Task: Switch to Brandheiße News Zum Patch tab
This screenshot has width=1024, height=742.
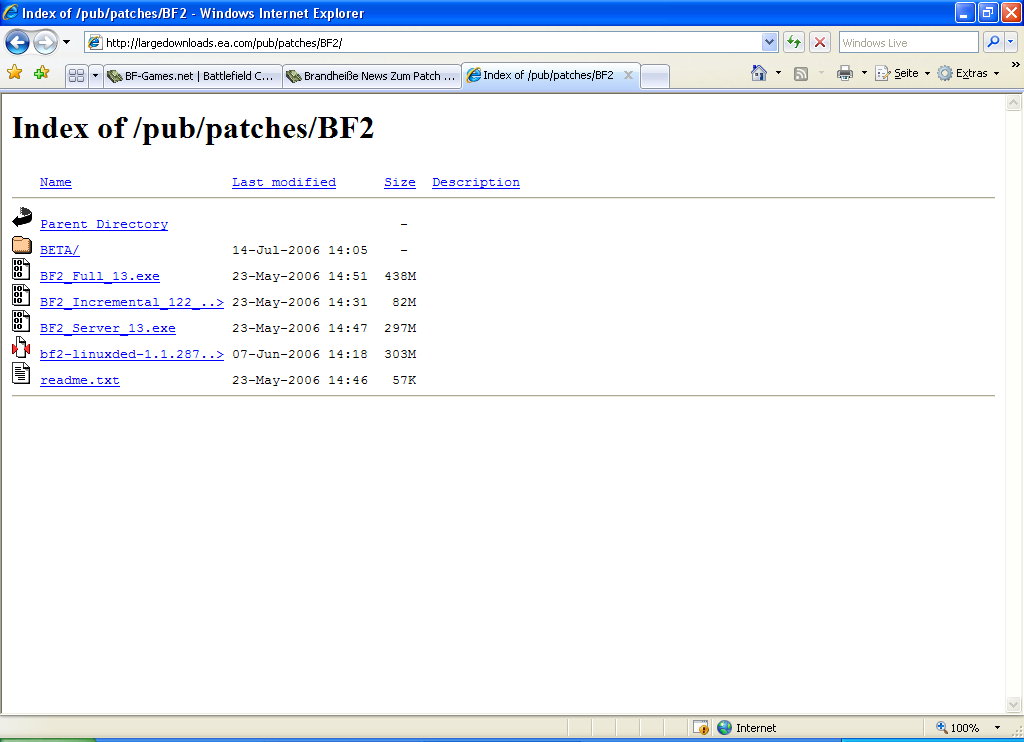Action: click(x=372, y=76)
